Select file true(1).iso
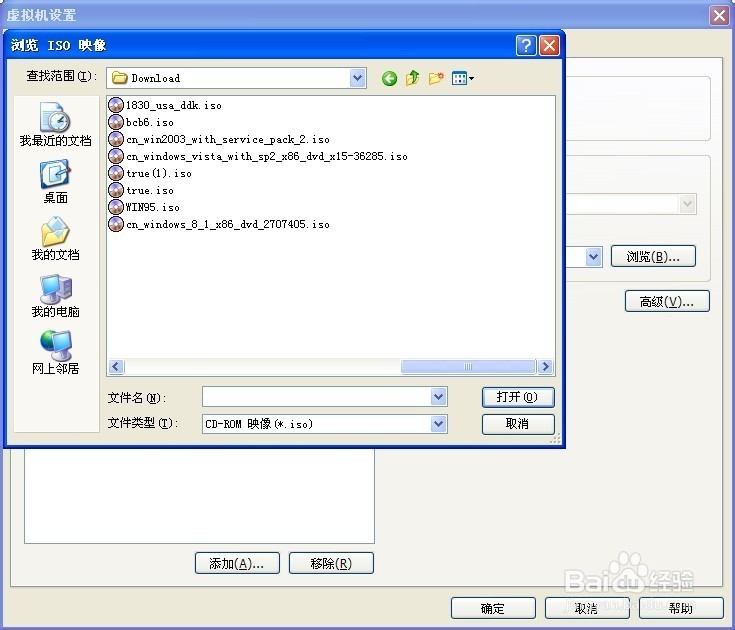735x630 pixels. [x=150, y=173]
